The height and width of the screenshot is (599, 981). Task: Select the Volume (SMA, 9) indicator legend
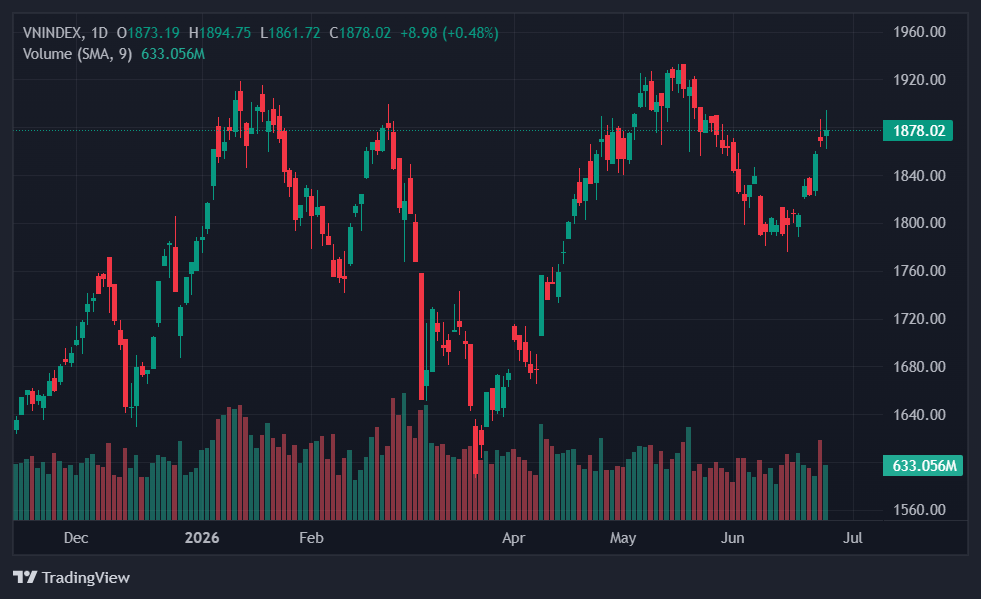point(78,54)
